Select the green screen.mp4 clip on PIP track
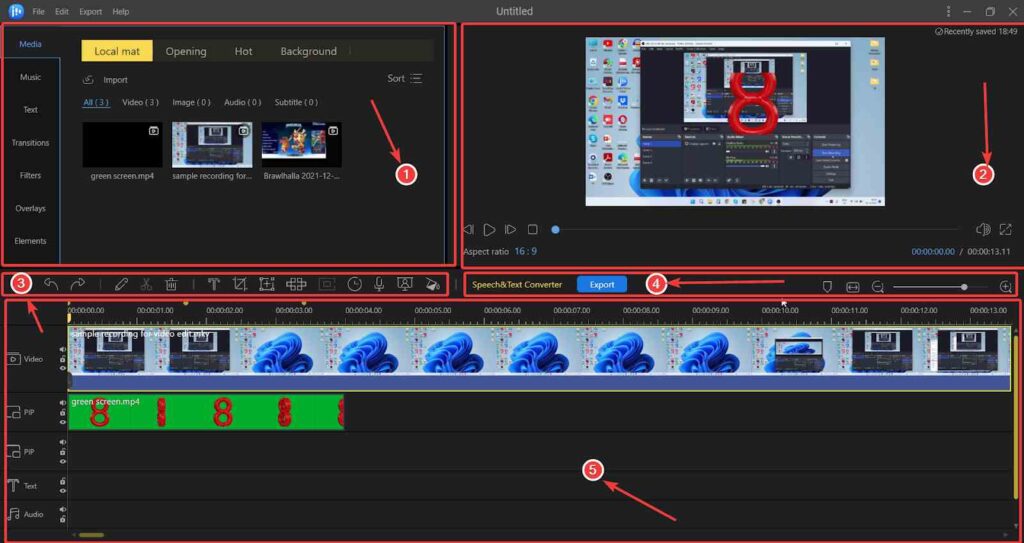Screen dimensions: 1024x543 click(206, 412)
